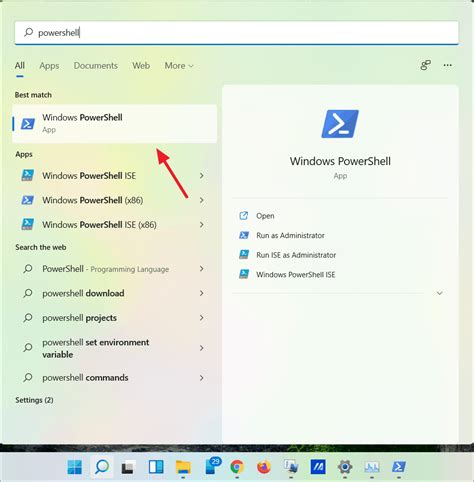Switch to the Web search tab
474x482 pixels.
[141, 66]
